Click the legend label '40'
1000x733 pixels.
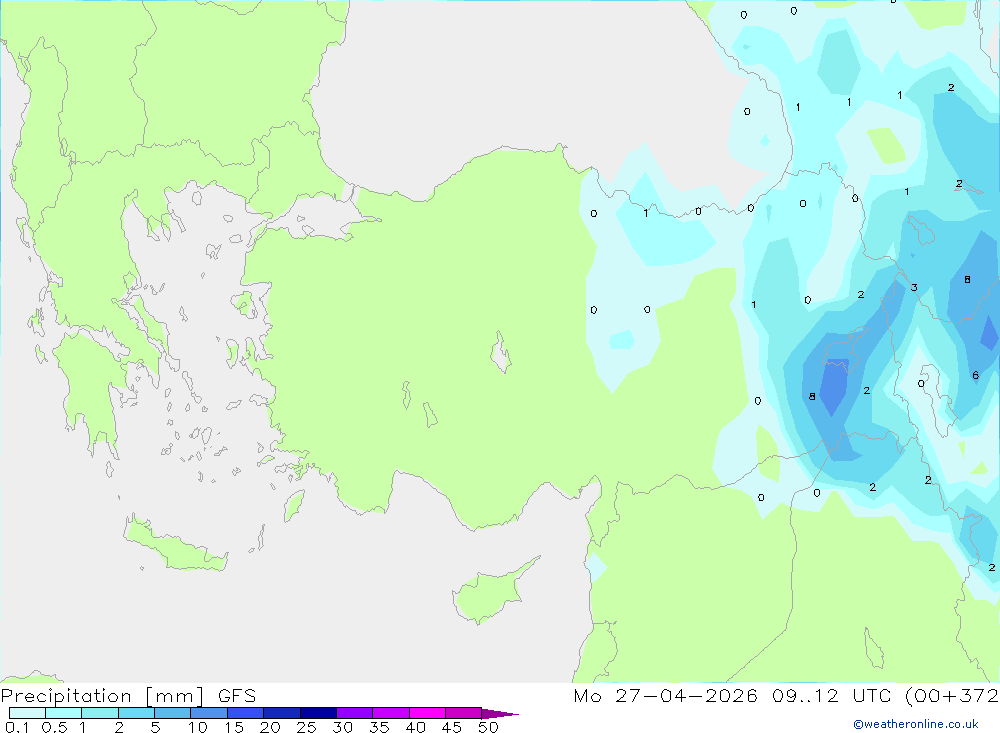click(x=415, y=727)
